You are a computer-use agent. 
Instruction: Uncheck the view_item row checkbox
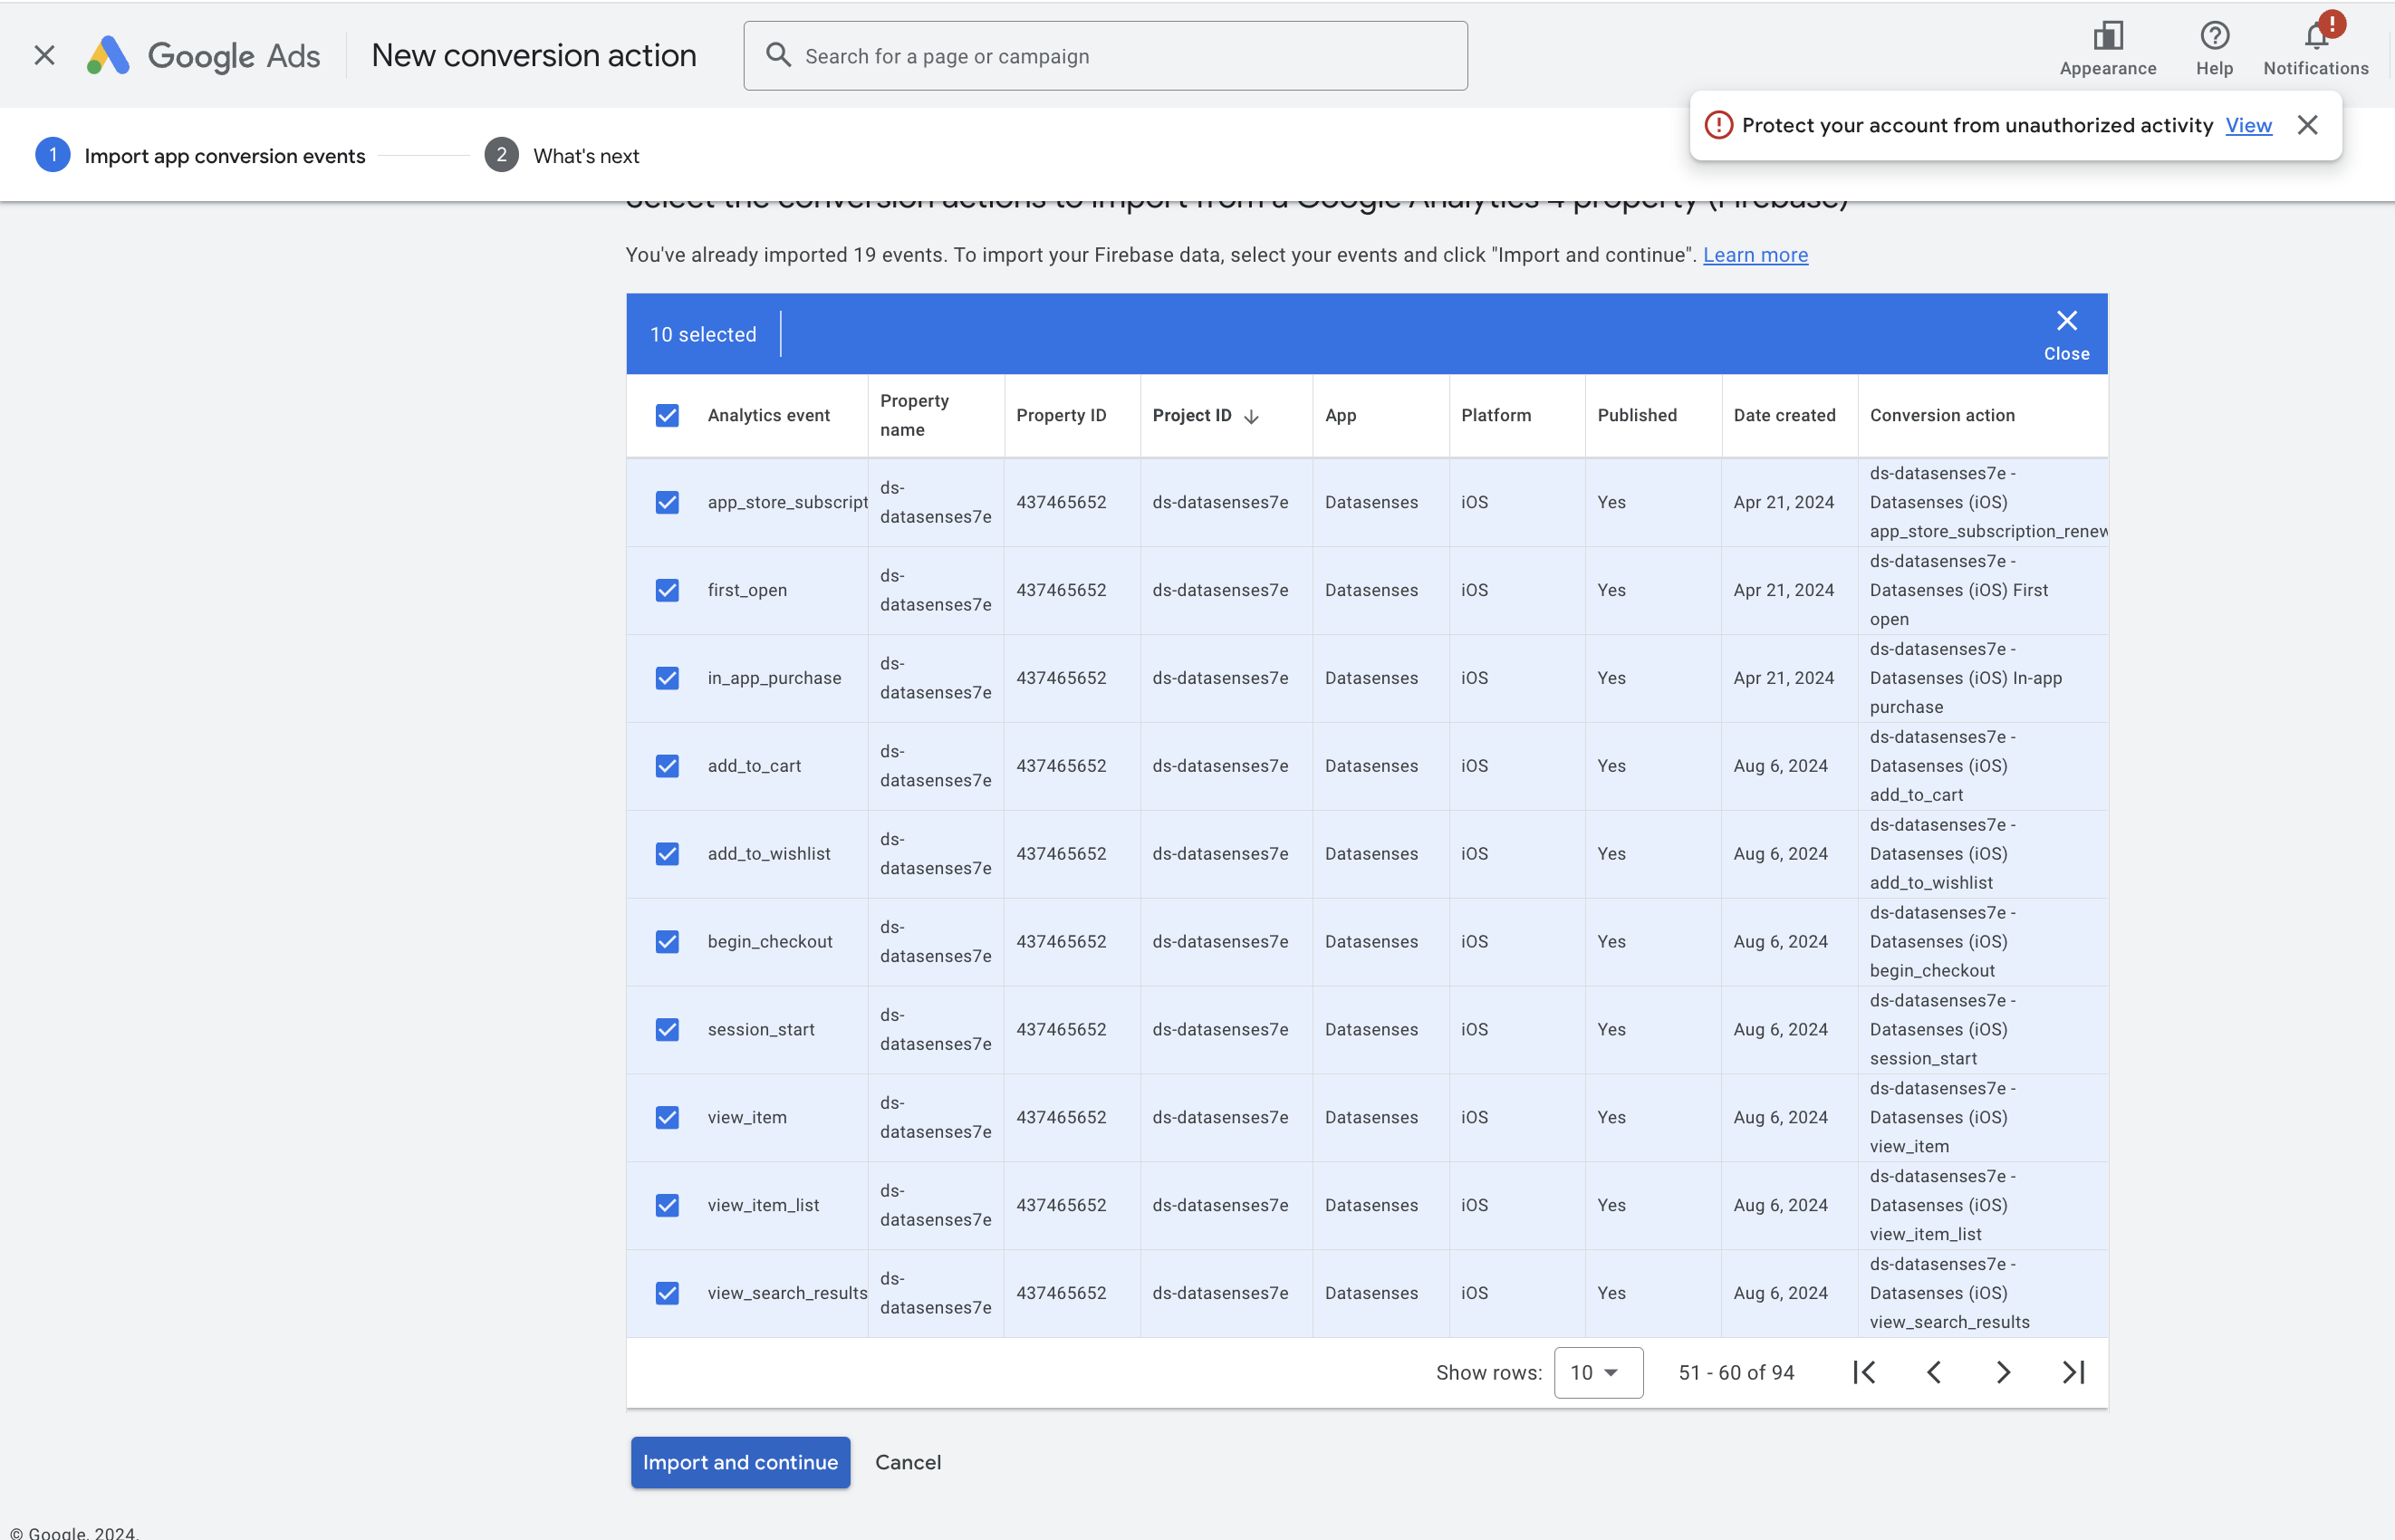click(x=667, y=1117)
